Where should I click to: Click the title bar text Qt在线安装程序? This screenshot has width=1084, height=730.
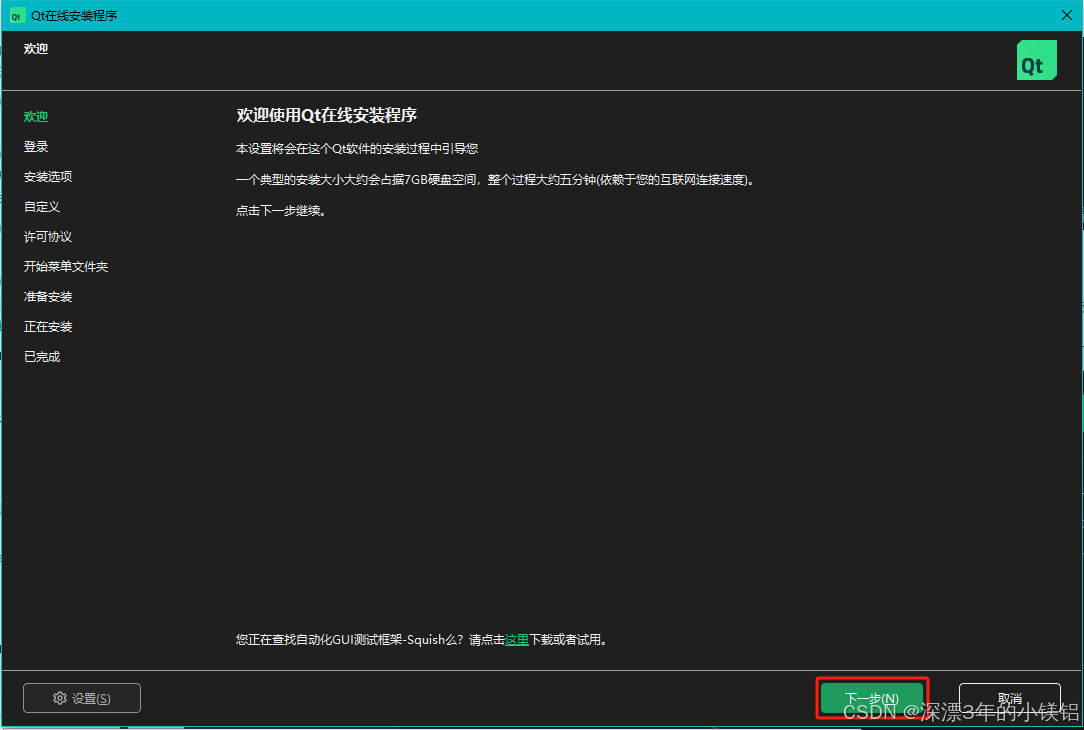click(x=74, y=15)
